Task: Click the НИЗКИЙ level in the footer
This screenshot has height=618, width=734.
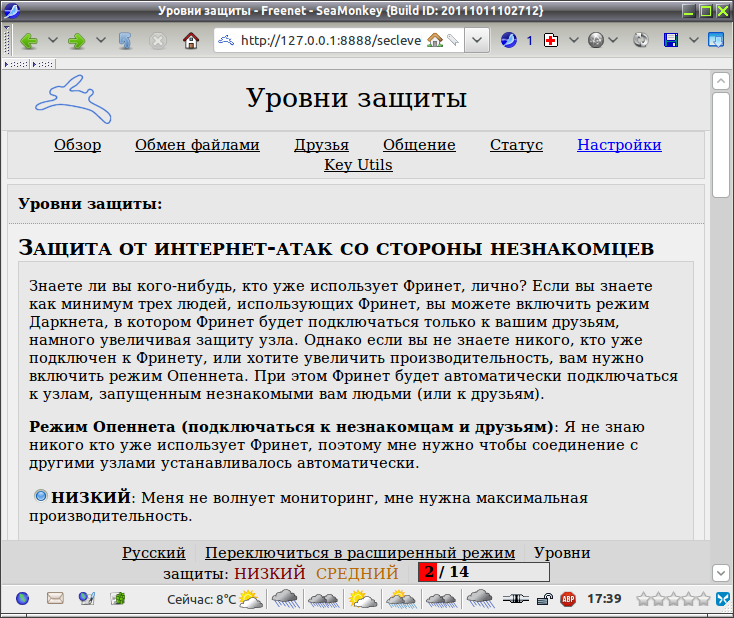Action: 270,573
